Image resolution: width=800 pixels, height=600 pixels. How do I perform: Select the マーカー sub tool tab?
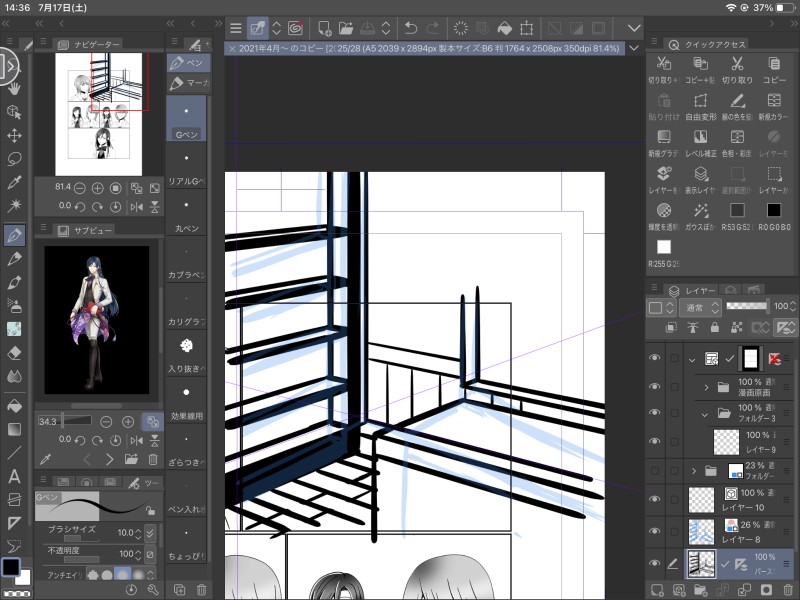(x=187, y=82)
